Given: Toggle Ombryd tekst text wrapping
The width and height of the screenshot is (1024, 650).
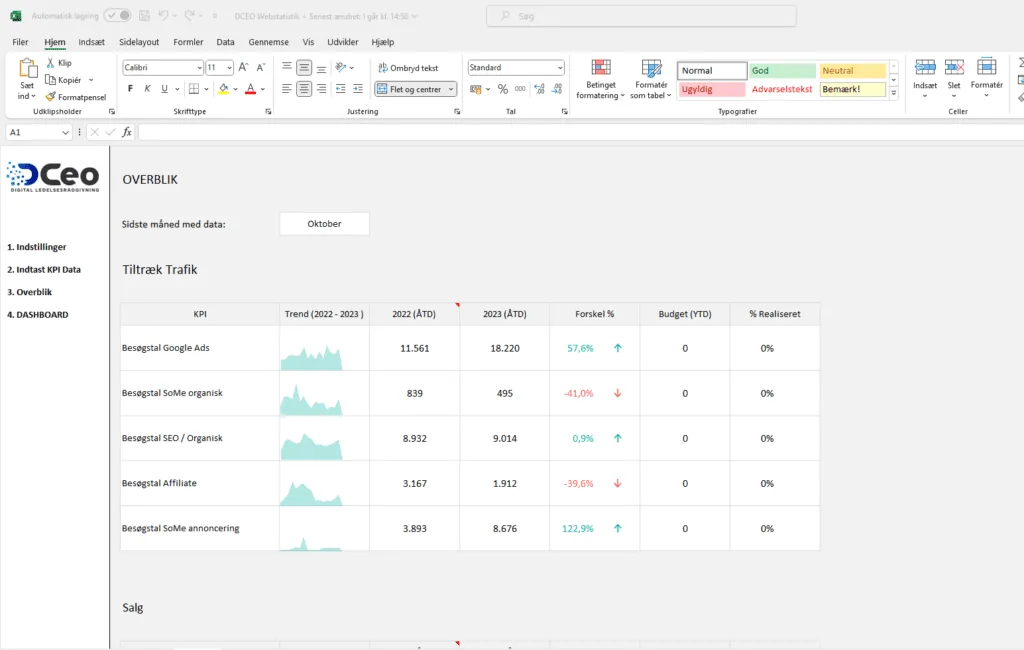Looking at the screenshot, I should click(x=408, y=68).
